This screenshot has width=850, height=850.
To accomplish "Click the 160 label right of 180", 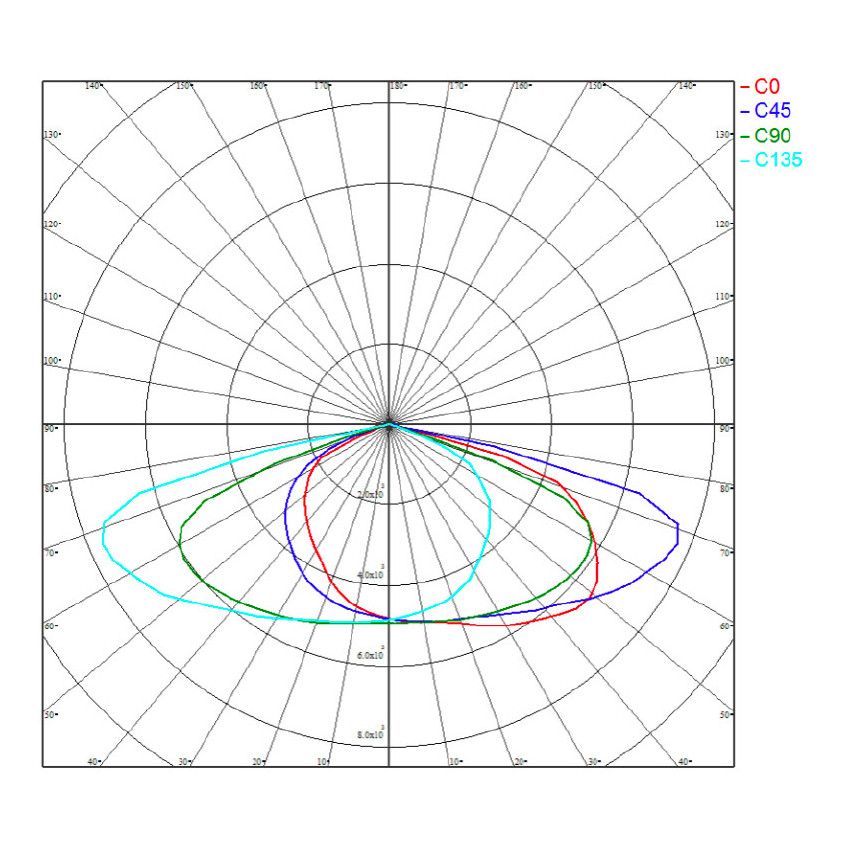I will pyautogui.click(x=521, y=86).
